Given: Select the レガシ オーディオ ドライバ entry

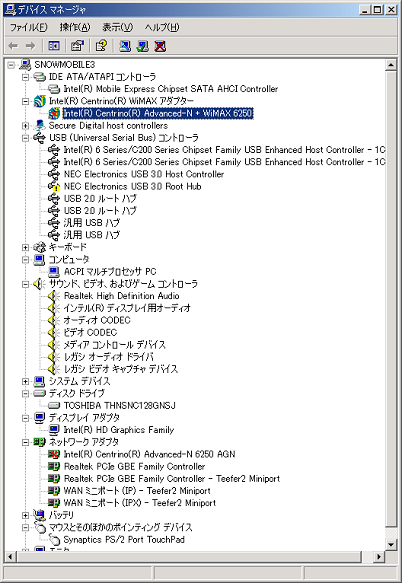Looking at the screenshot, I should pos(108,357).
